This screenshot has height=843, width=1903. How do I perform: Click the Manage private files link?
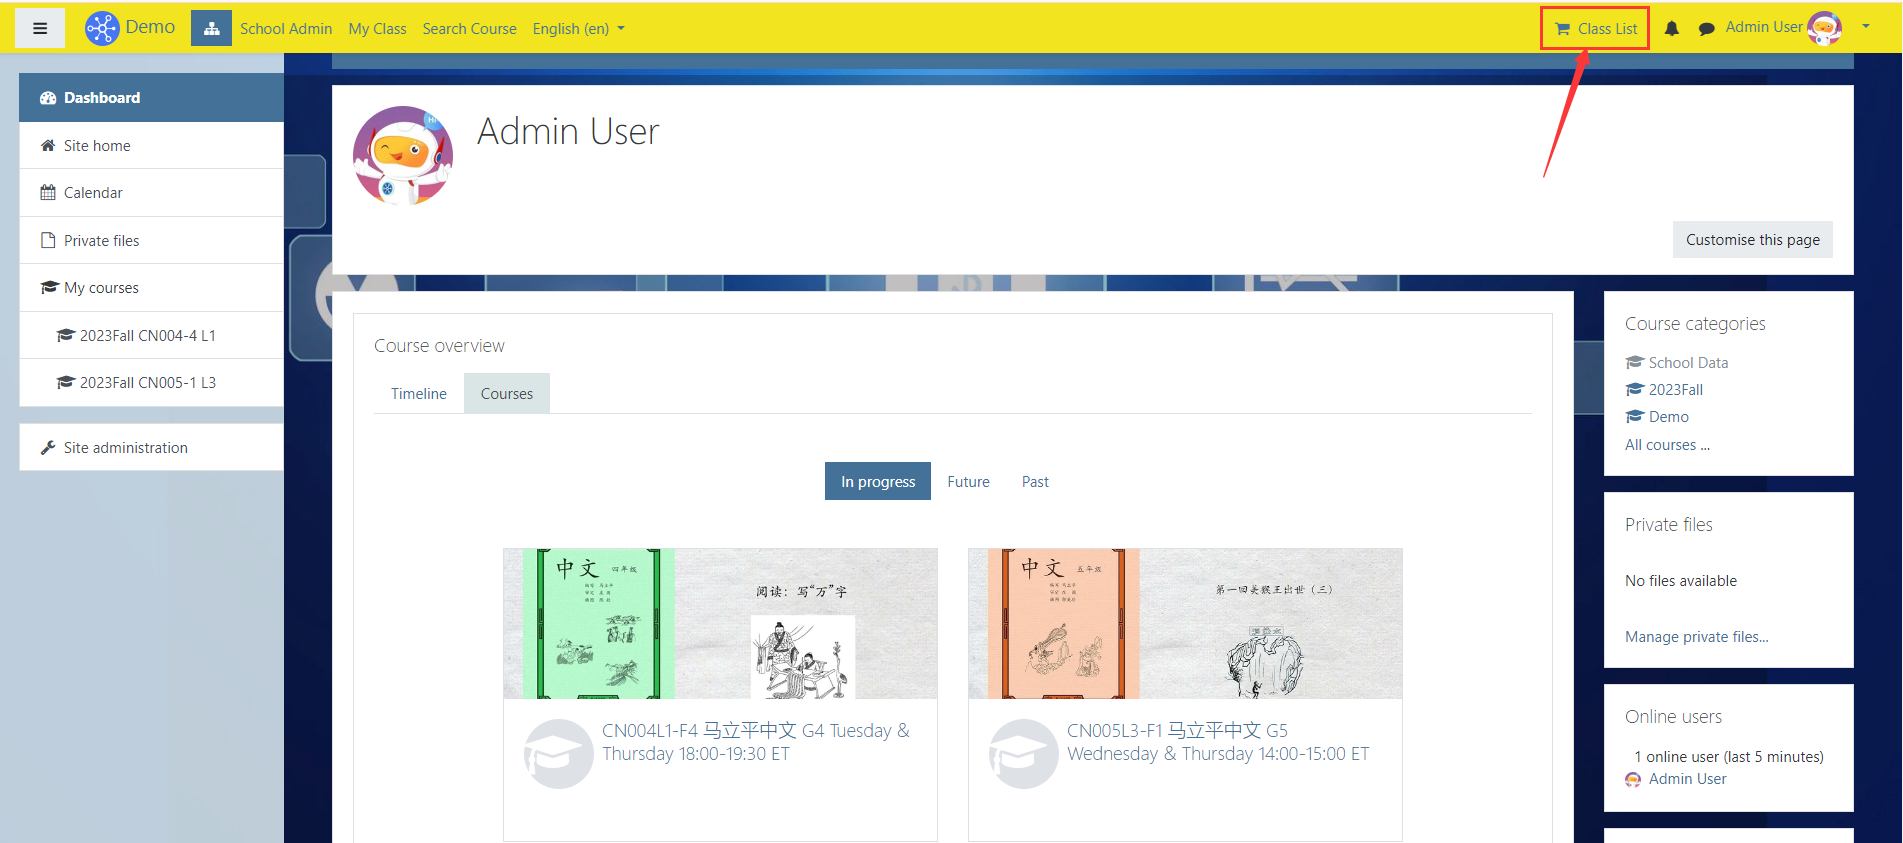1696,637
